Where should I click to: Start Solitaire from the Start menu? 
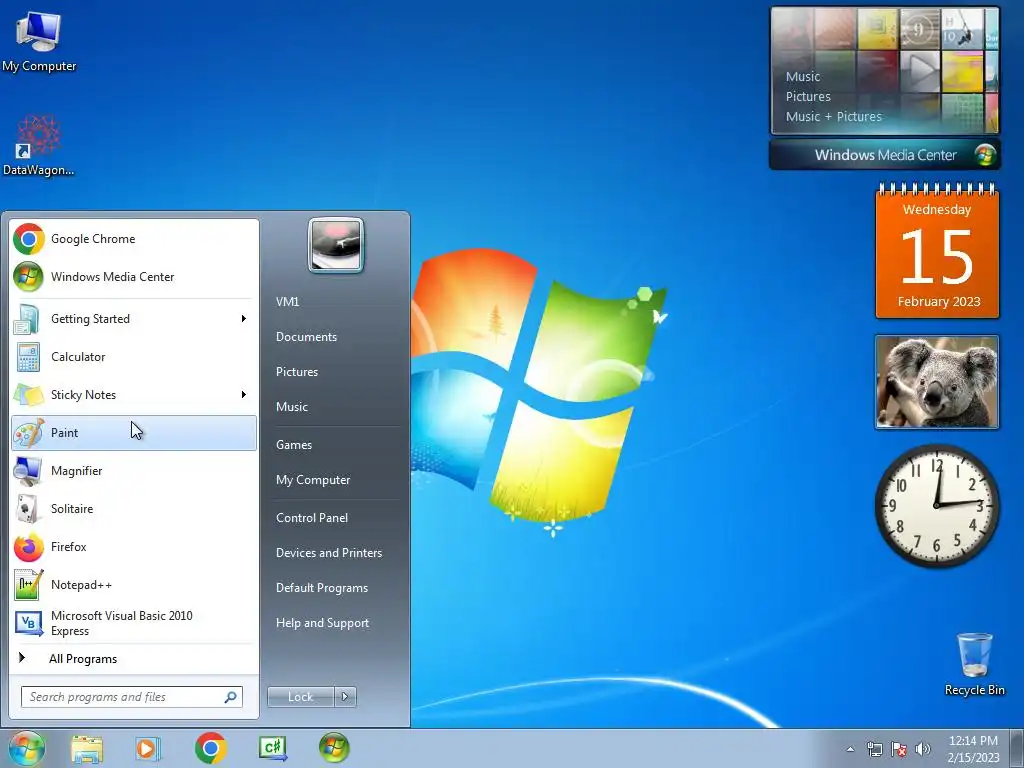[x=134, y=509]
